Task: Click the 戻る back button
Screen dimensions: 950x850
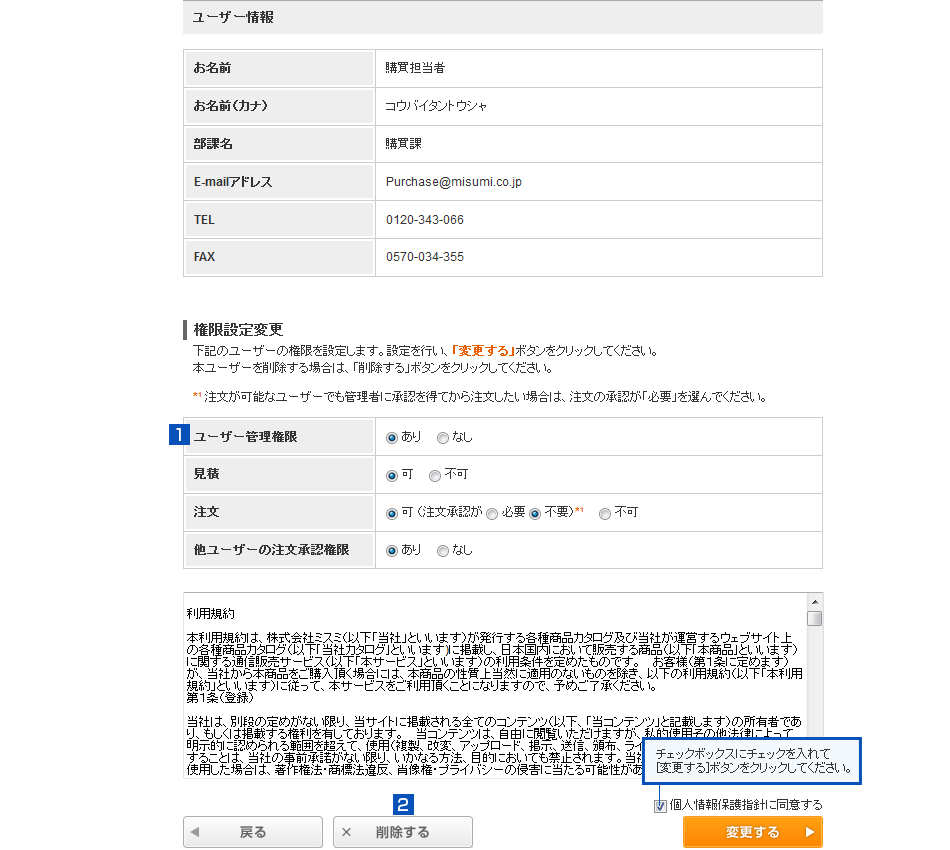Action: point(253,832)
